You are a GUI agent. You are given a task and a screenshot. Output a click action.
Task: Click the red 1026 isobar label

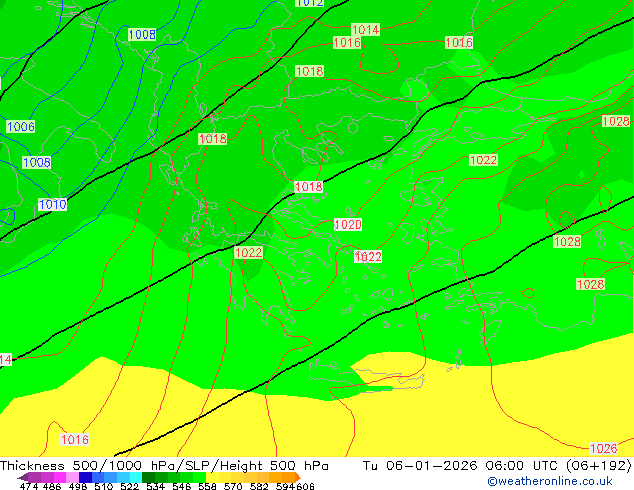[603, 448]
